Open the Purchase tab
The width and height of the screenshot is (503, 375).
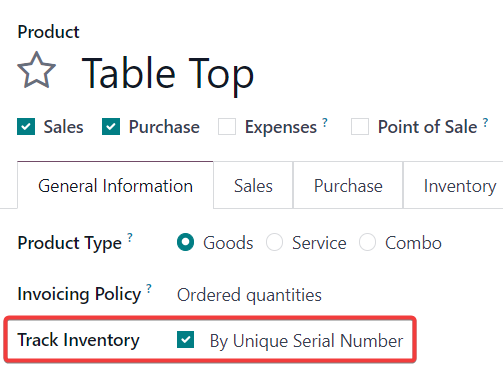point(348,185)
